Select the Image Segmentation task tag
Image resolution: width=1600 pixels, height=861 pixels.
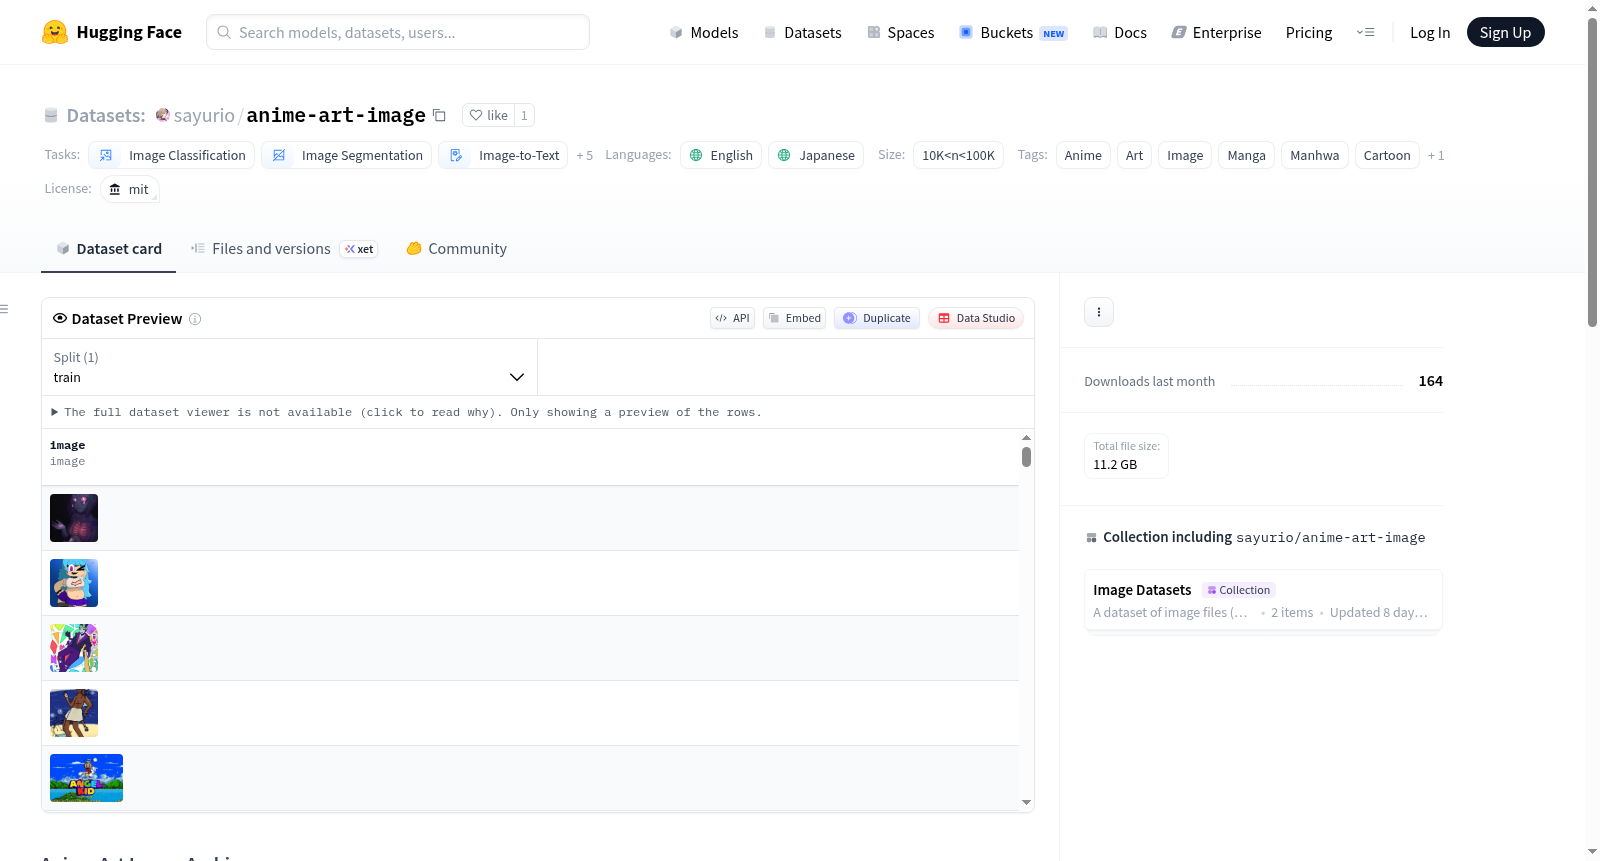coord(347,155)
